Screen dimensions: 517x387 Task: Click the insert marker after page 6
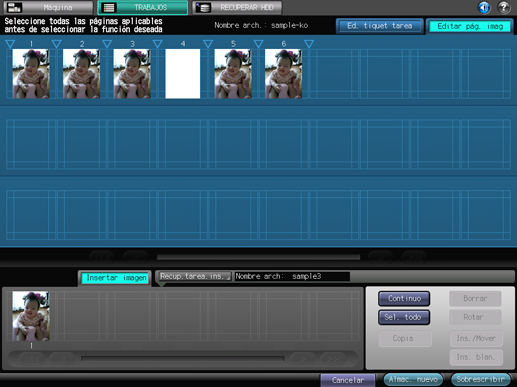coord(309,44)
